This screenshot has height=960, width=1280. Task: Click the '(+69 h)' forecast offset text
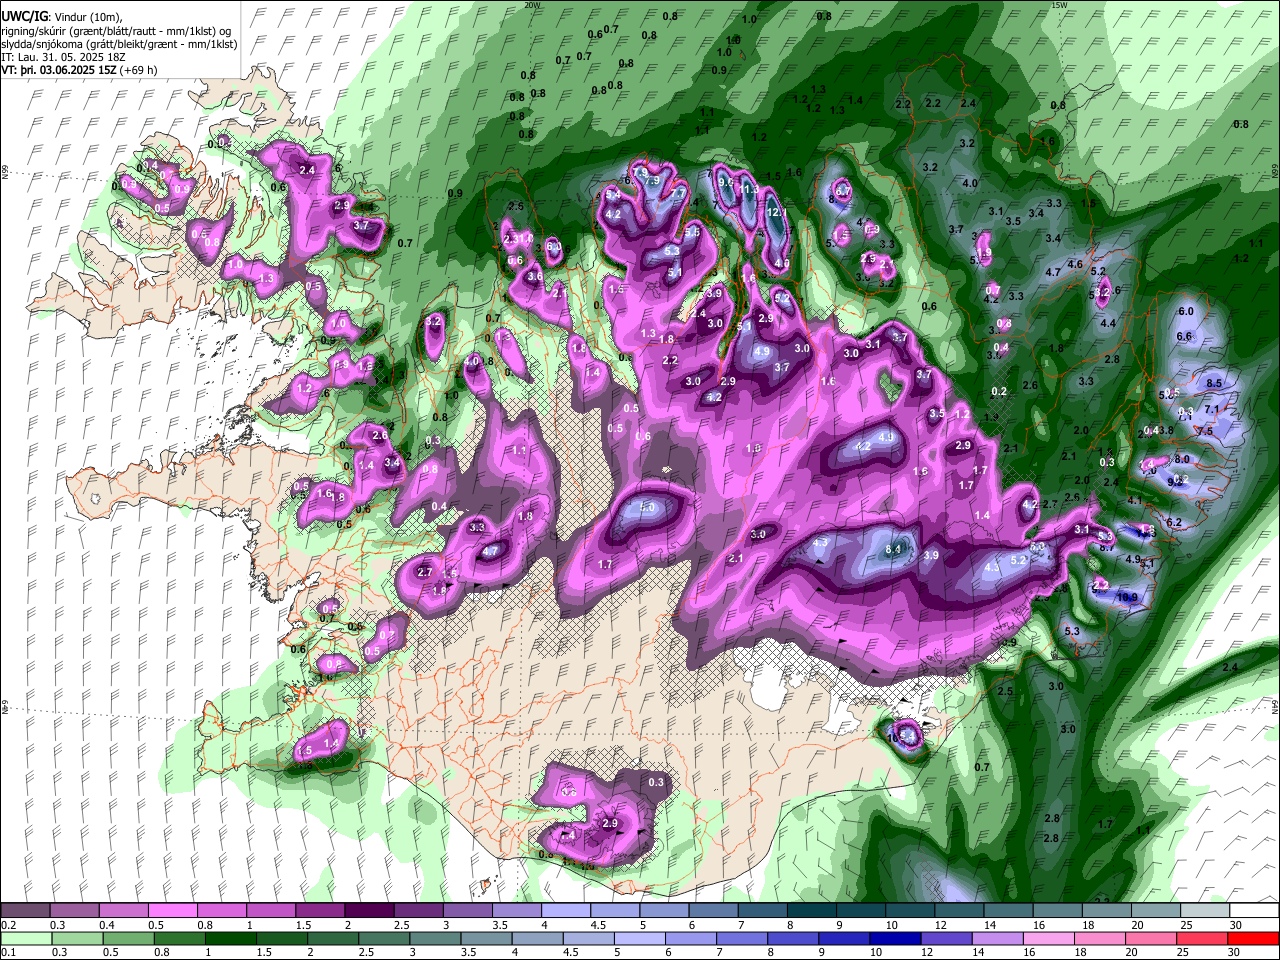[x=139, y=70]
